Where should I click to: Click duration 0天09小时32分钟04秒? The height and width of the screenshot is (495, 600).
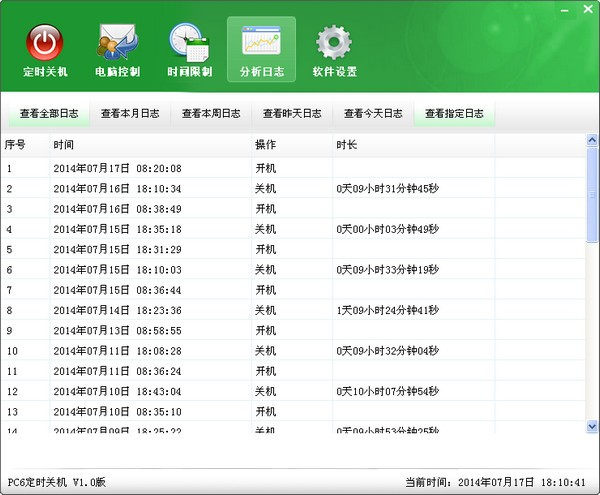pyautogui.click(x=388, y=351)
